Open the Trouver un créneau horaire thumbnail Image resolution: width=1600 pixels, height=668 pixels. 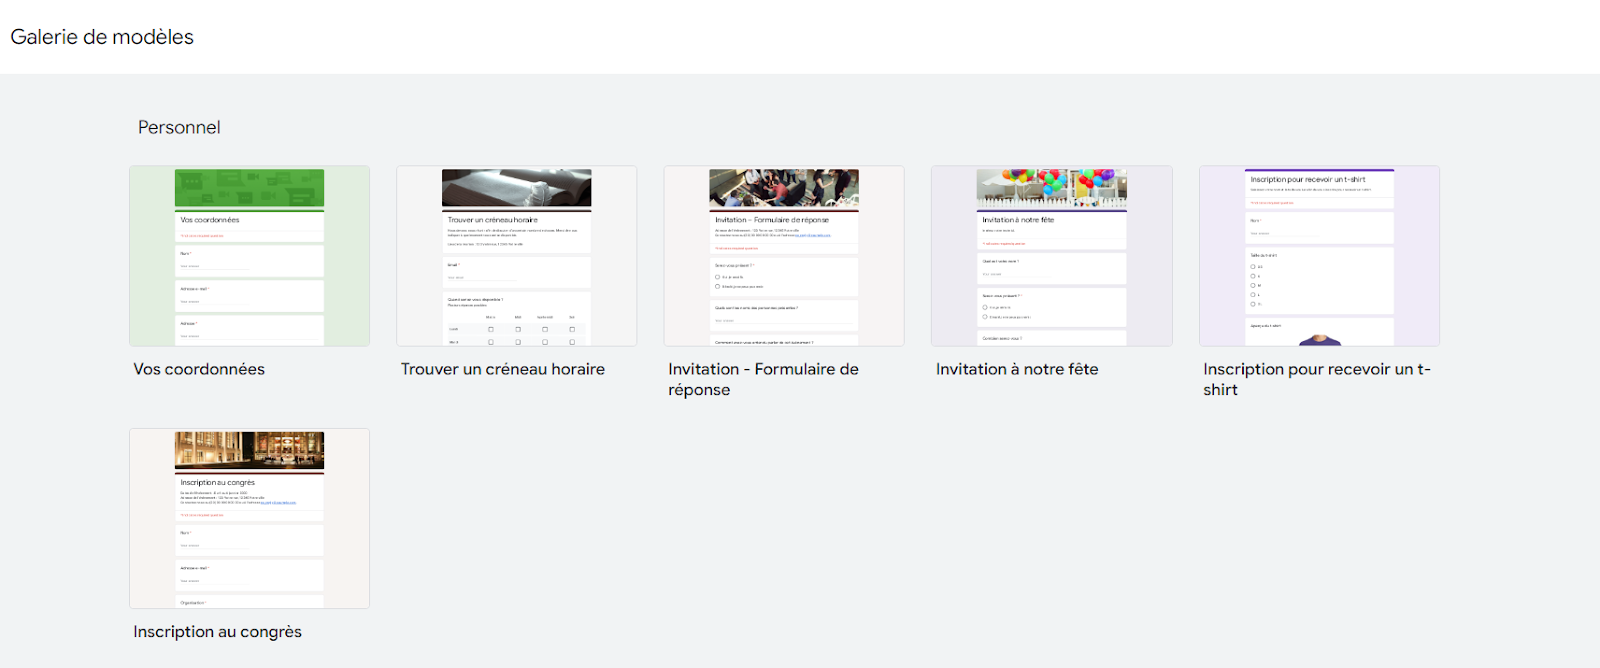point(517,256)
